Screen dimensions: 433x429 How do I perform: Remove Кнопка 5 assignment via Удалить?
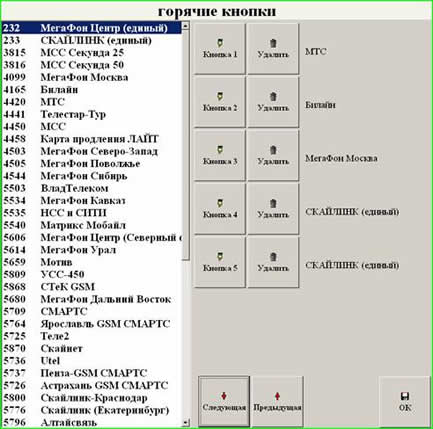point(273,262)
